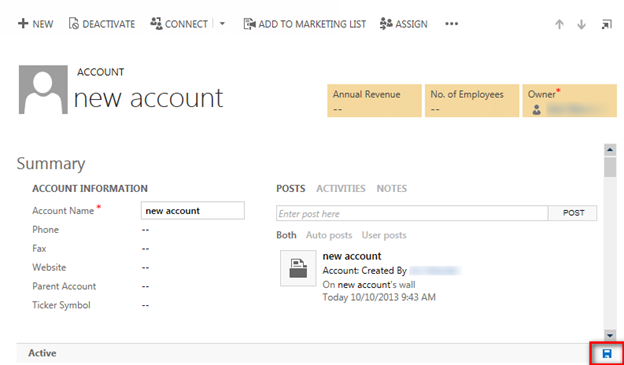Click the Enter post here box

pyautogui.click(x=412, y=213)
